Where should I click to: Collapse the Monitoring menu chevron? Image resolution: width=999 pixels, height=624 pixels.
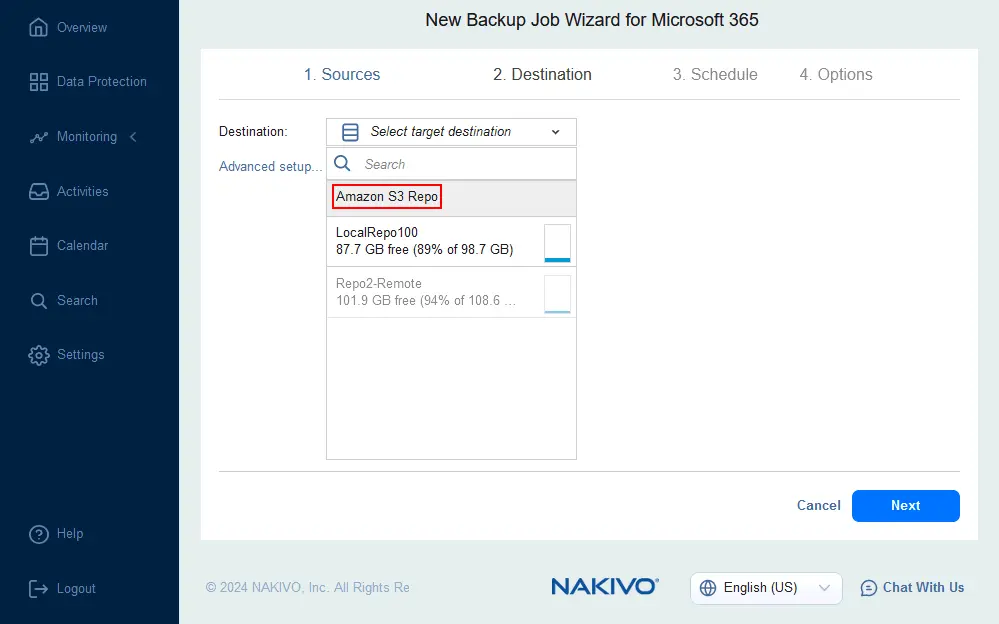pos(133,136)
